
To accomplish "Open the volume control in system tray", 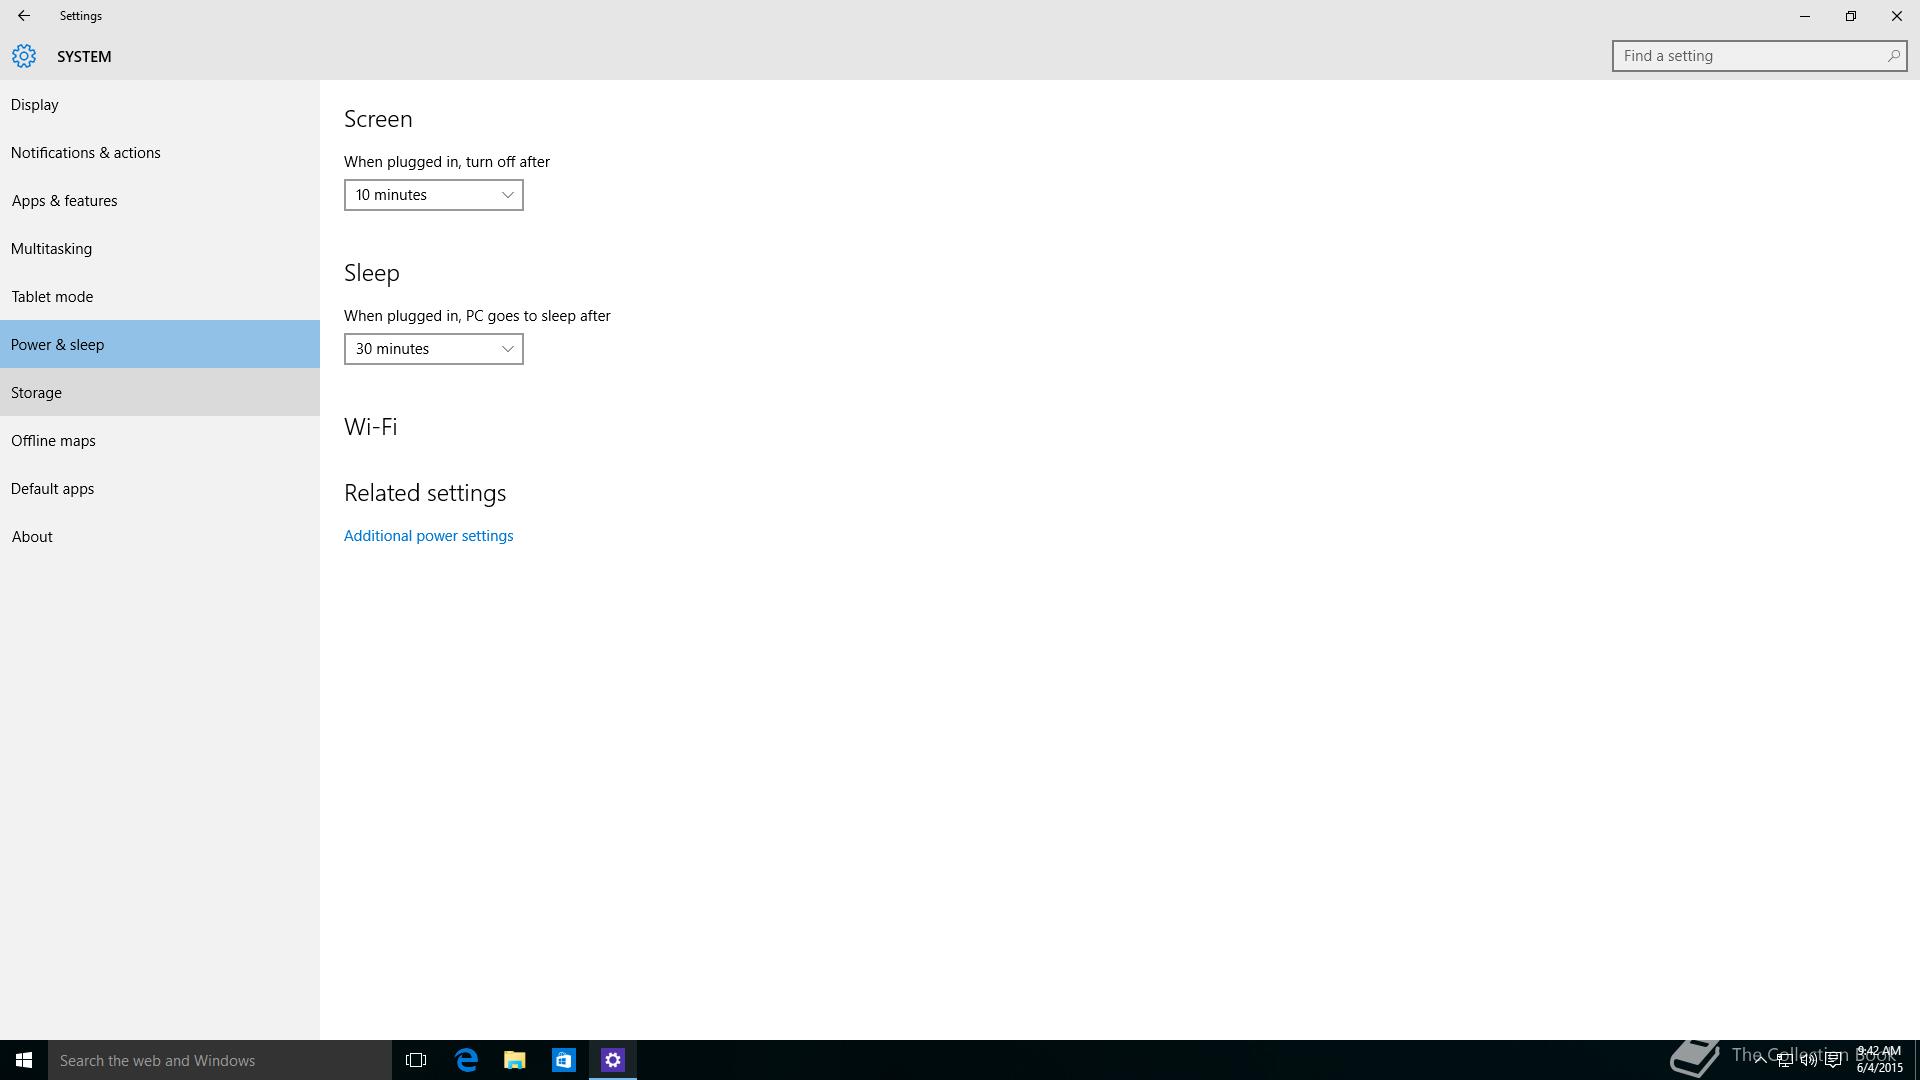I will pyautogui.click(x=1808, y=1060).
